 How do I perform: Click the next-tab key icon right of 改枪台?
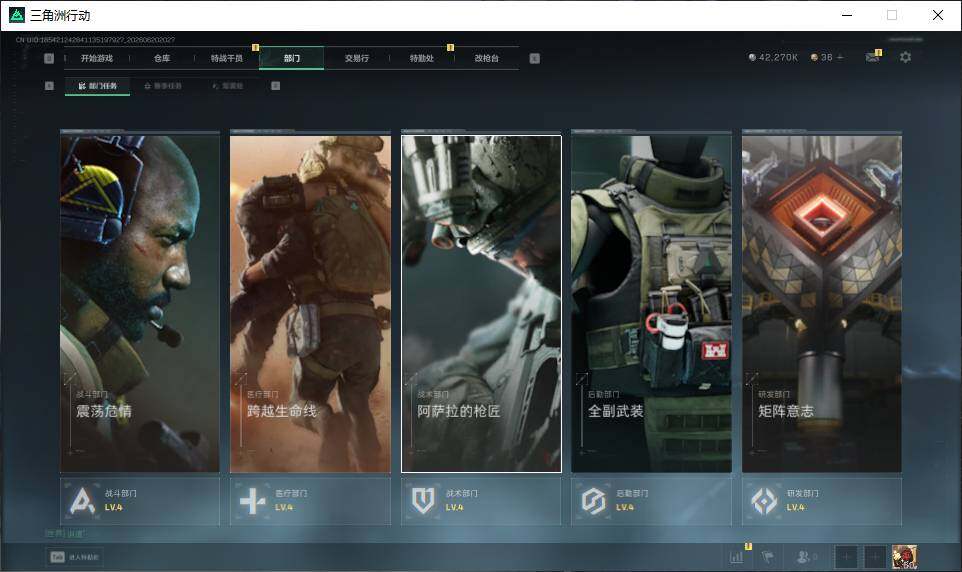click(x=535, y=58)
